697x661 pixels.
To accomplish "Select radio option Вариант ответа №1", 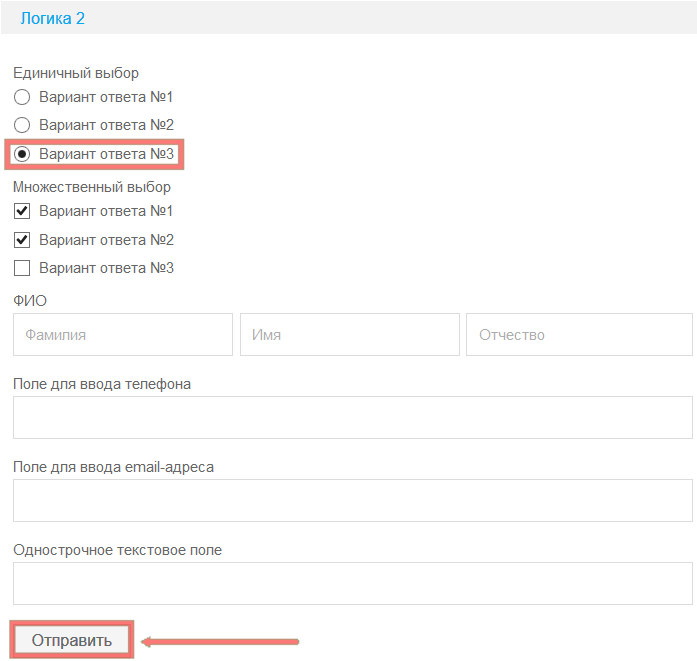I will [22, 97].
